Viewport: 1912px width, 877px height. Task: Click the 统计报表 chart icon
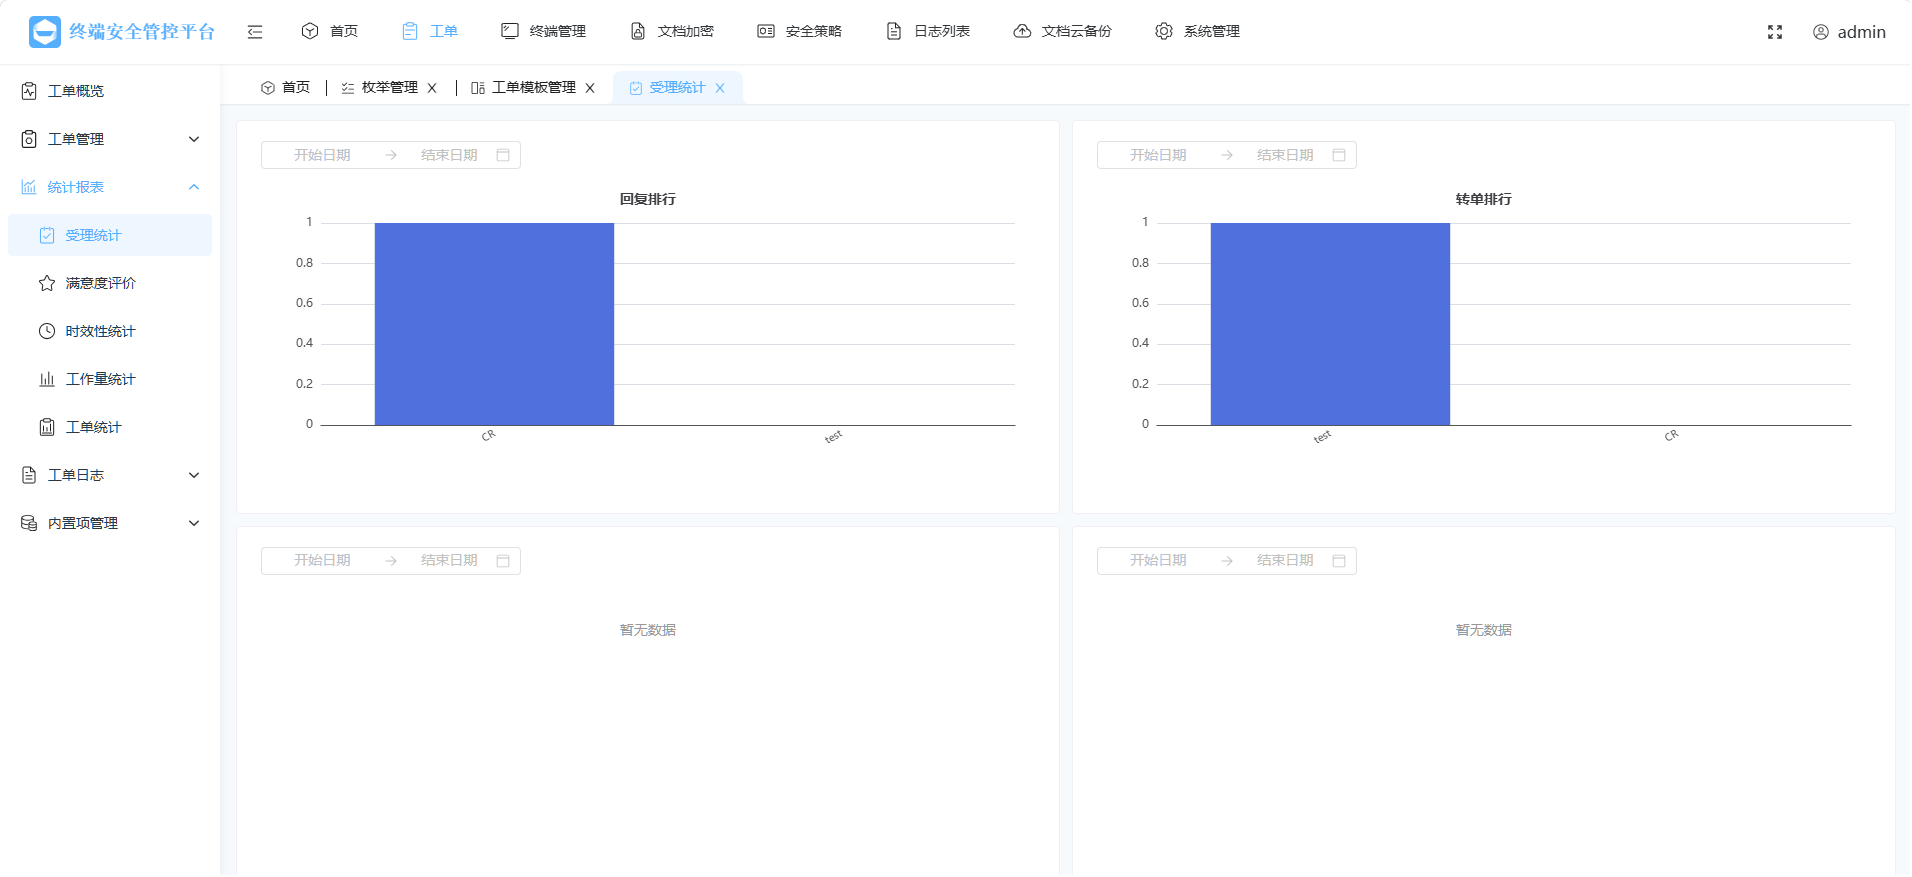tap(29, 187)
